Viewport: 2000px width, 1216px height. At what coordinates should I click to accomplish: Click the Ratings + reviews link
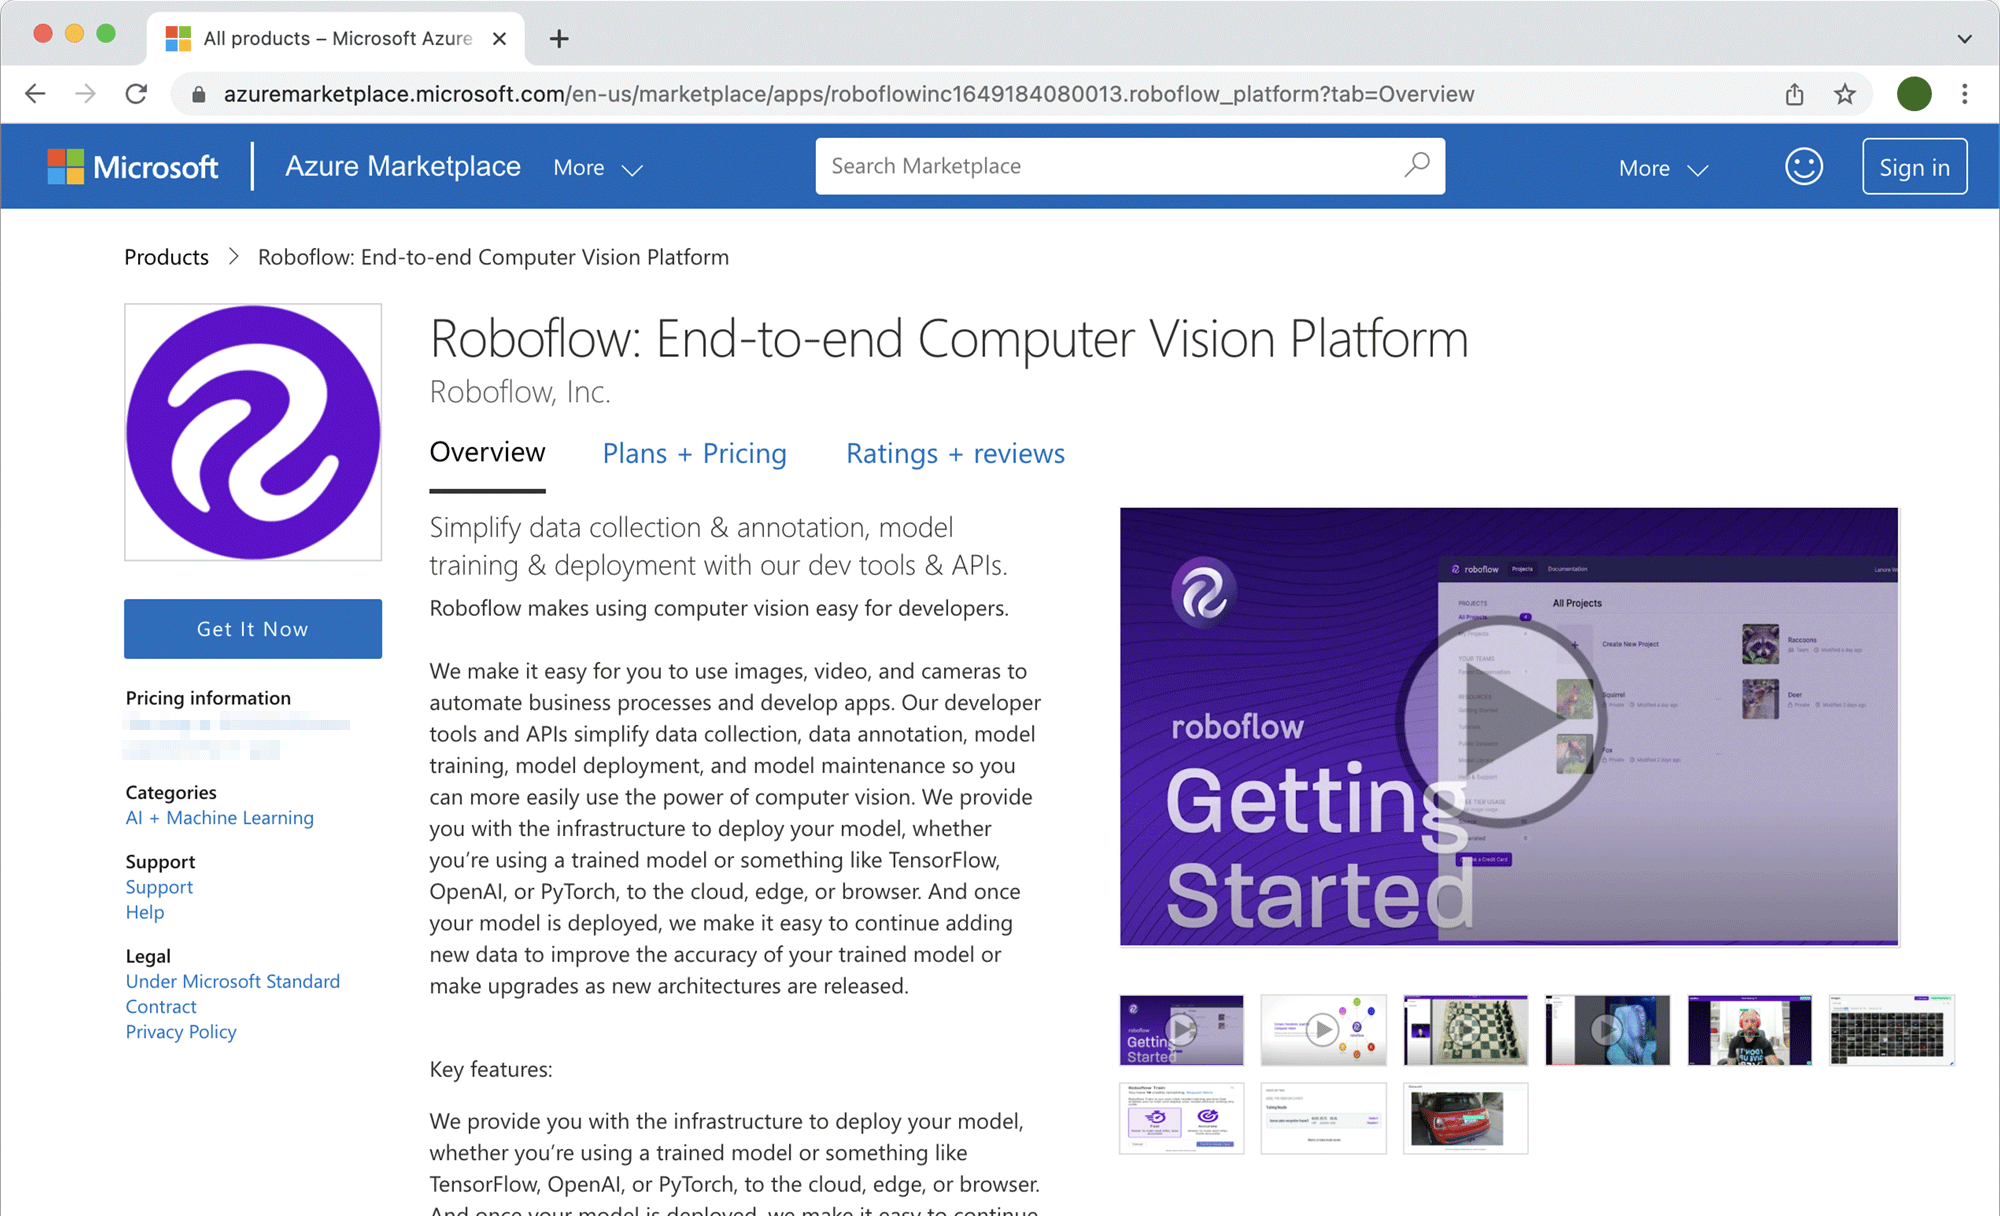[x=954, y=453]
